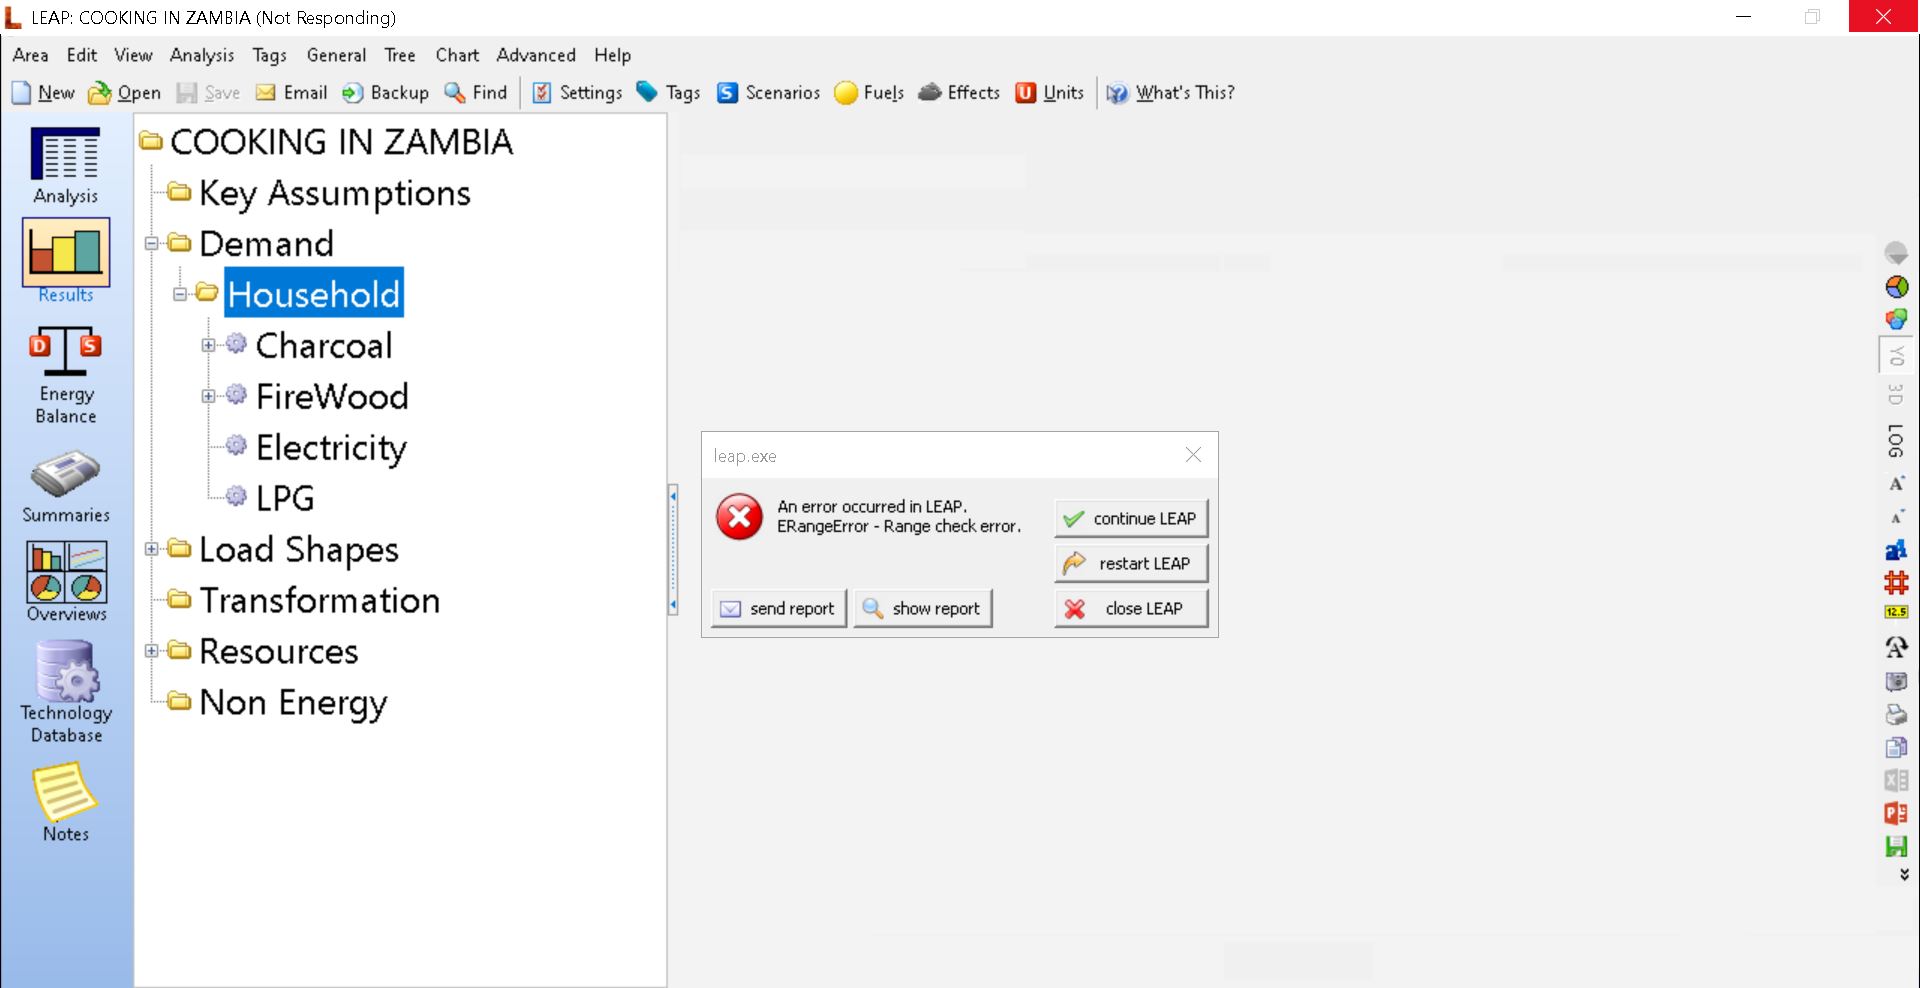Open the Overviews view

tap(66, 583)
